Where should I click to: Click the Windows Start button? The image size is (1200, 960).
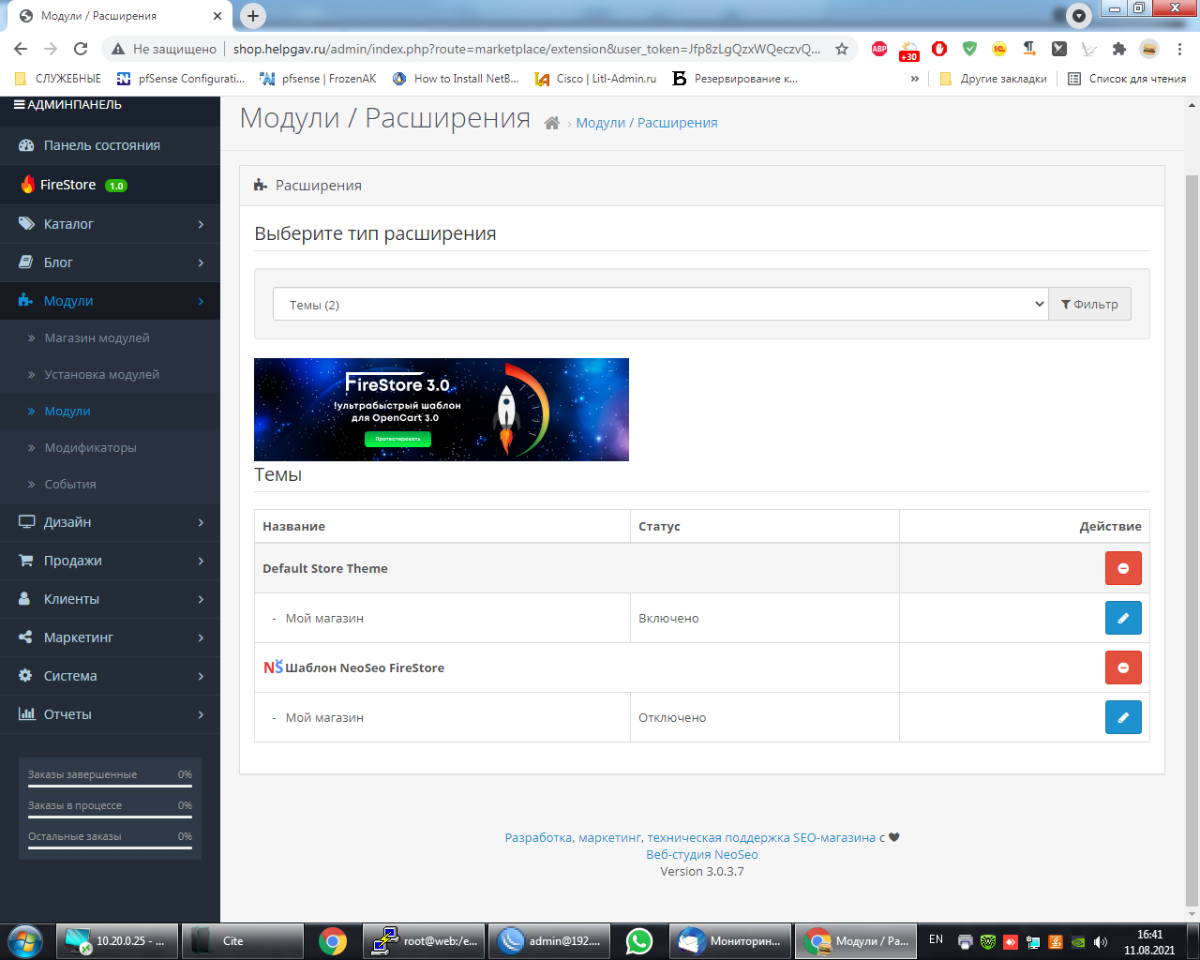(x=25, y=941)
